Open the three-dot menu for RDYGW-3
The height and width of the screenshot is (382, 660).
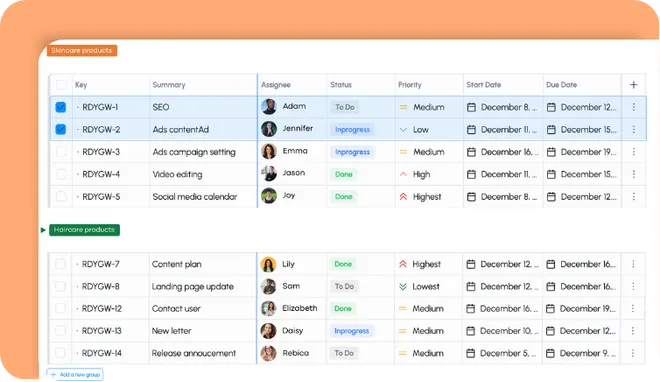pyautogui.click(x=633, y=152)
